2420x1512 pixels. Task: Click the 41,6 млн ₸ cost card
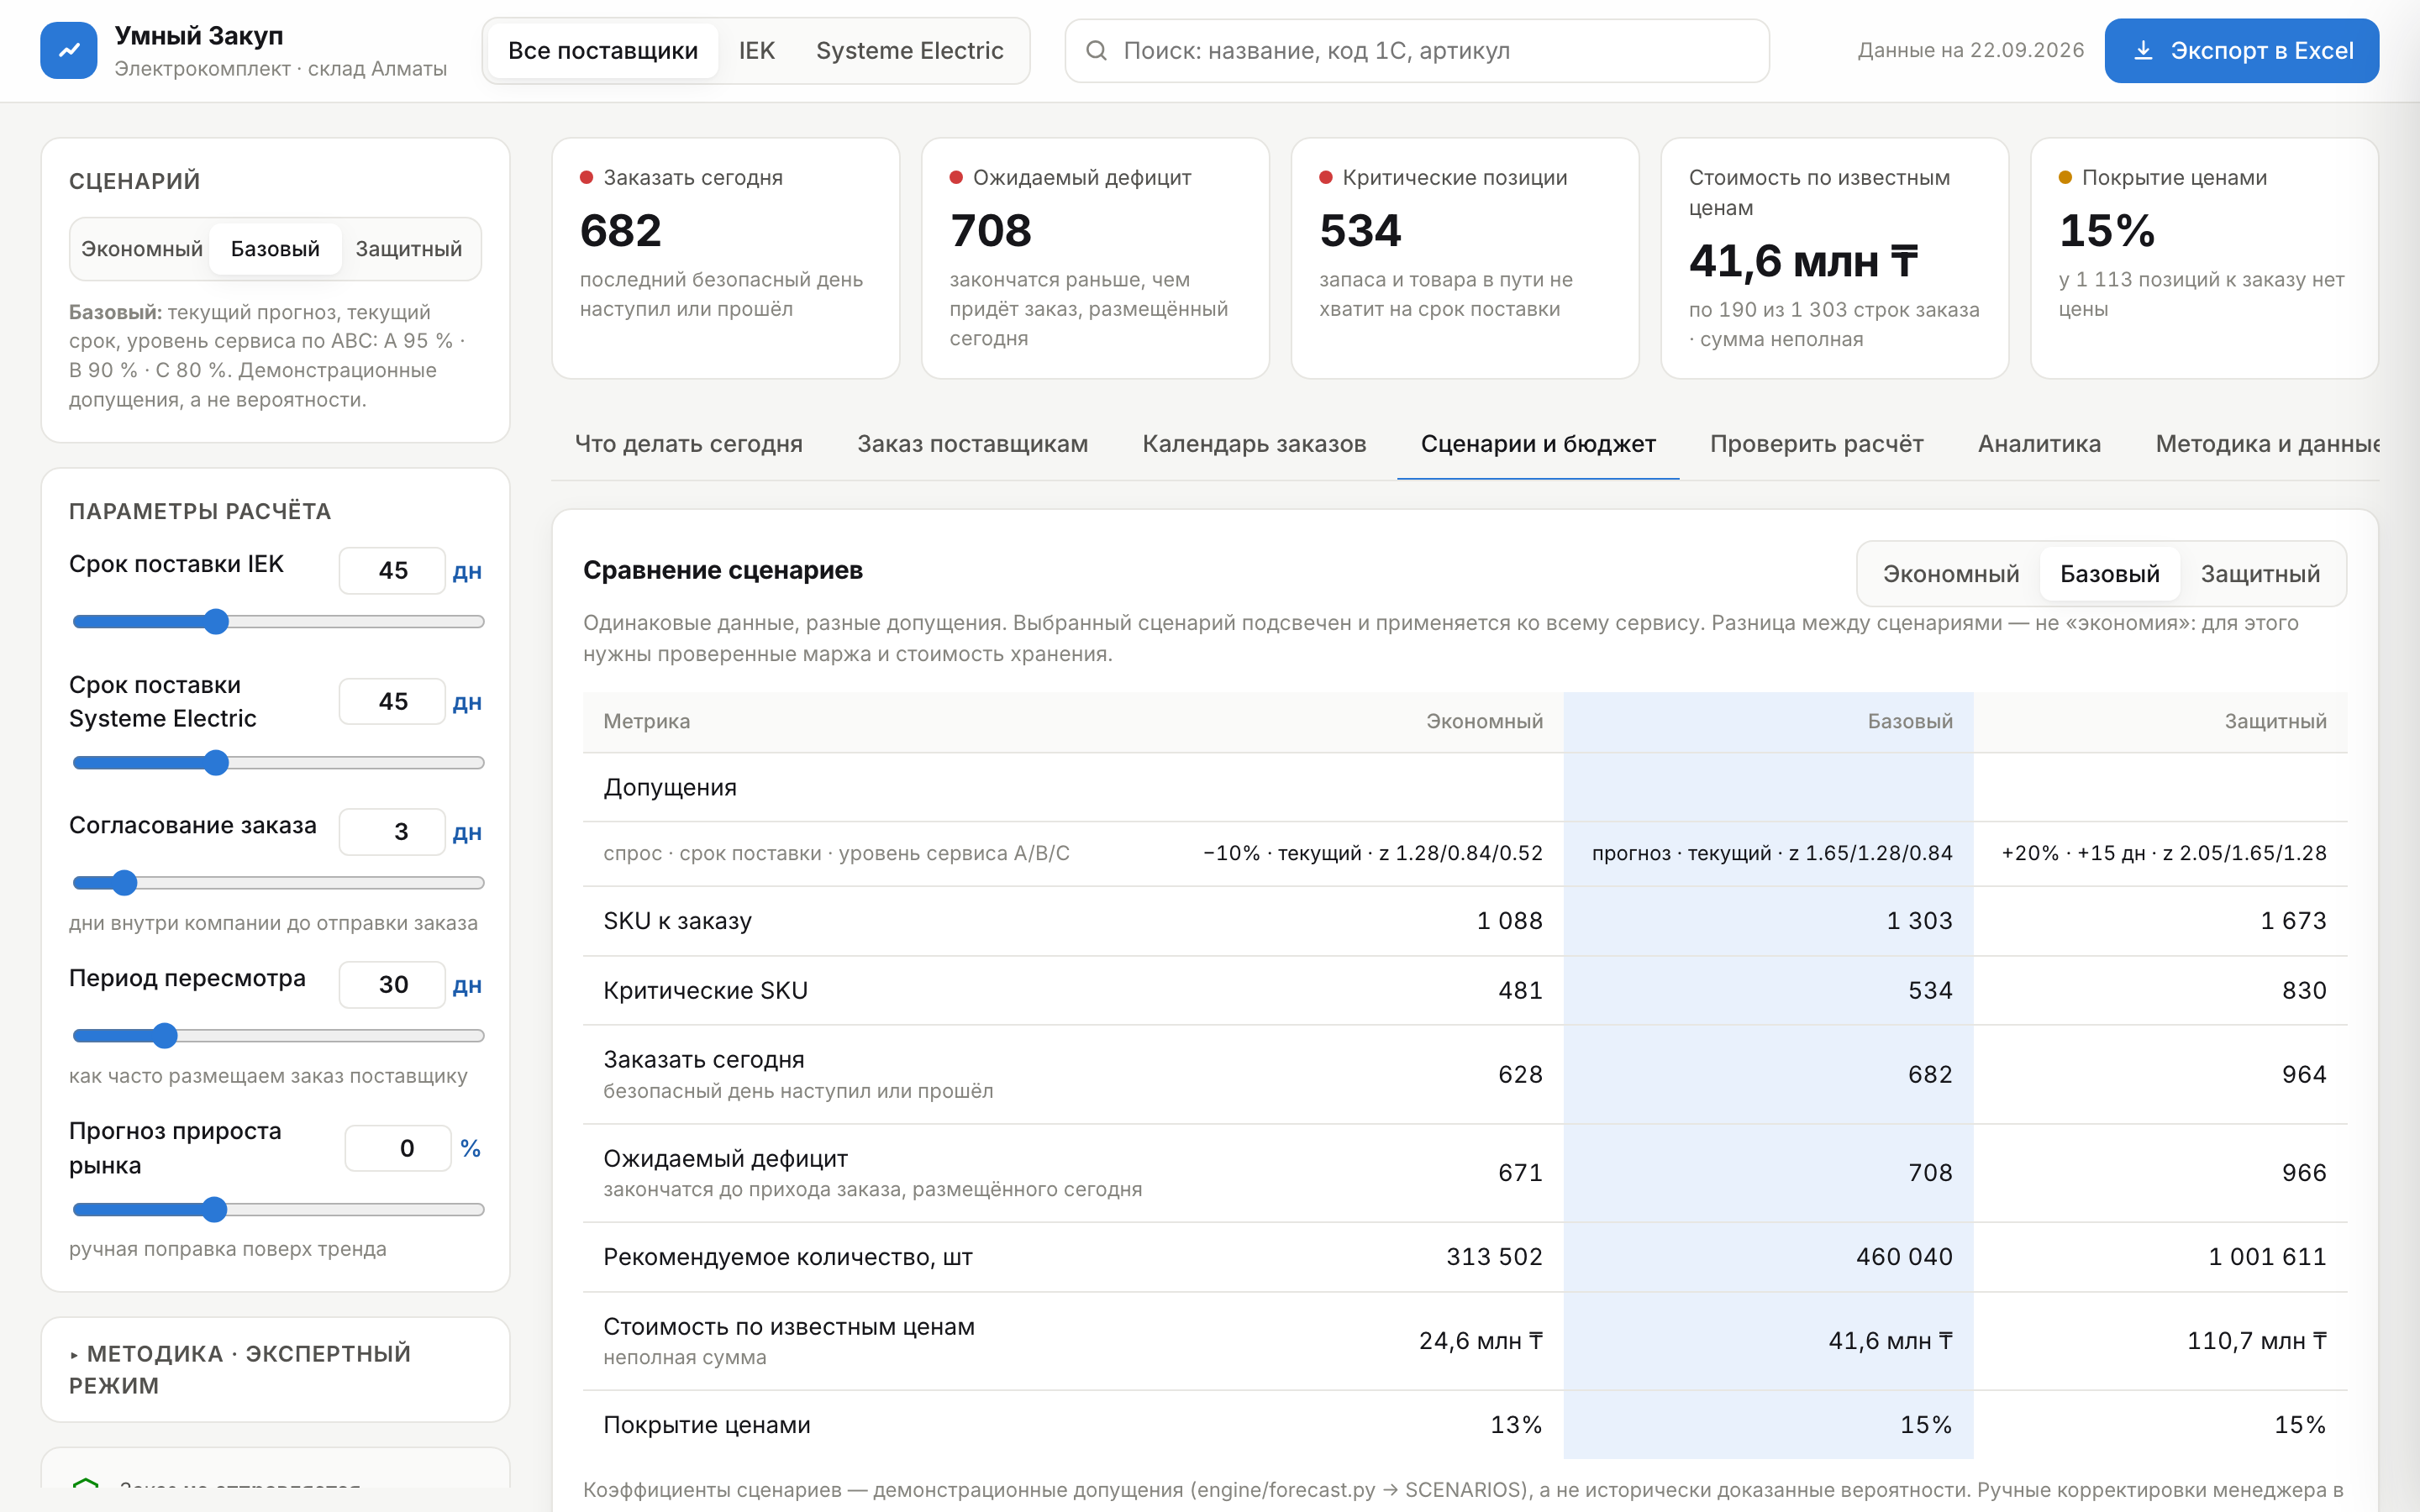tap(1834, 258)
